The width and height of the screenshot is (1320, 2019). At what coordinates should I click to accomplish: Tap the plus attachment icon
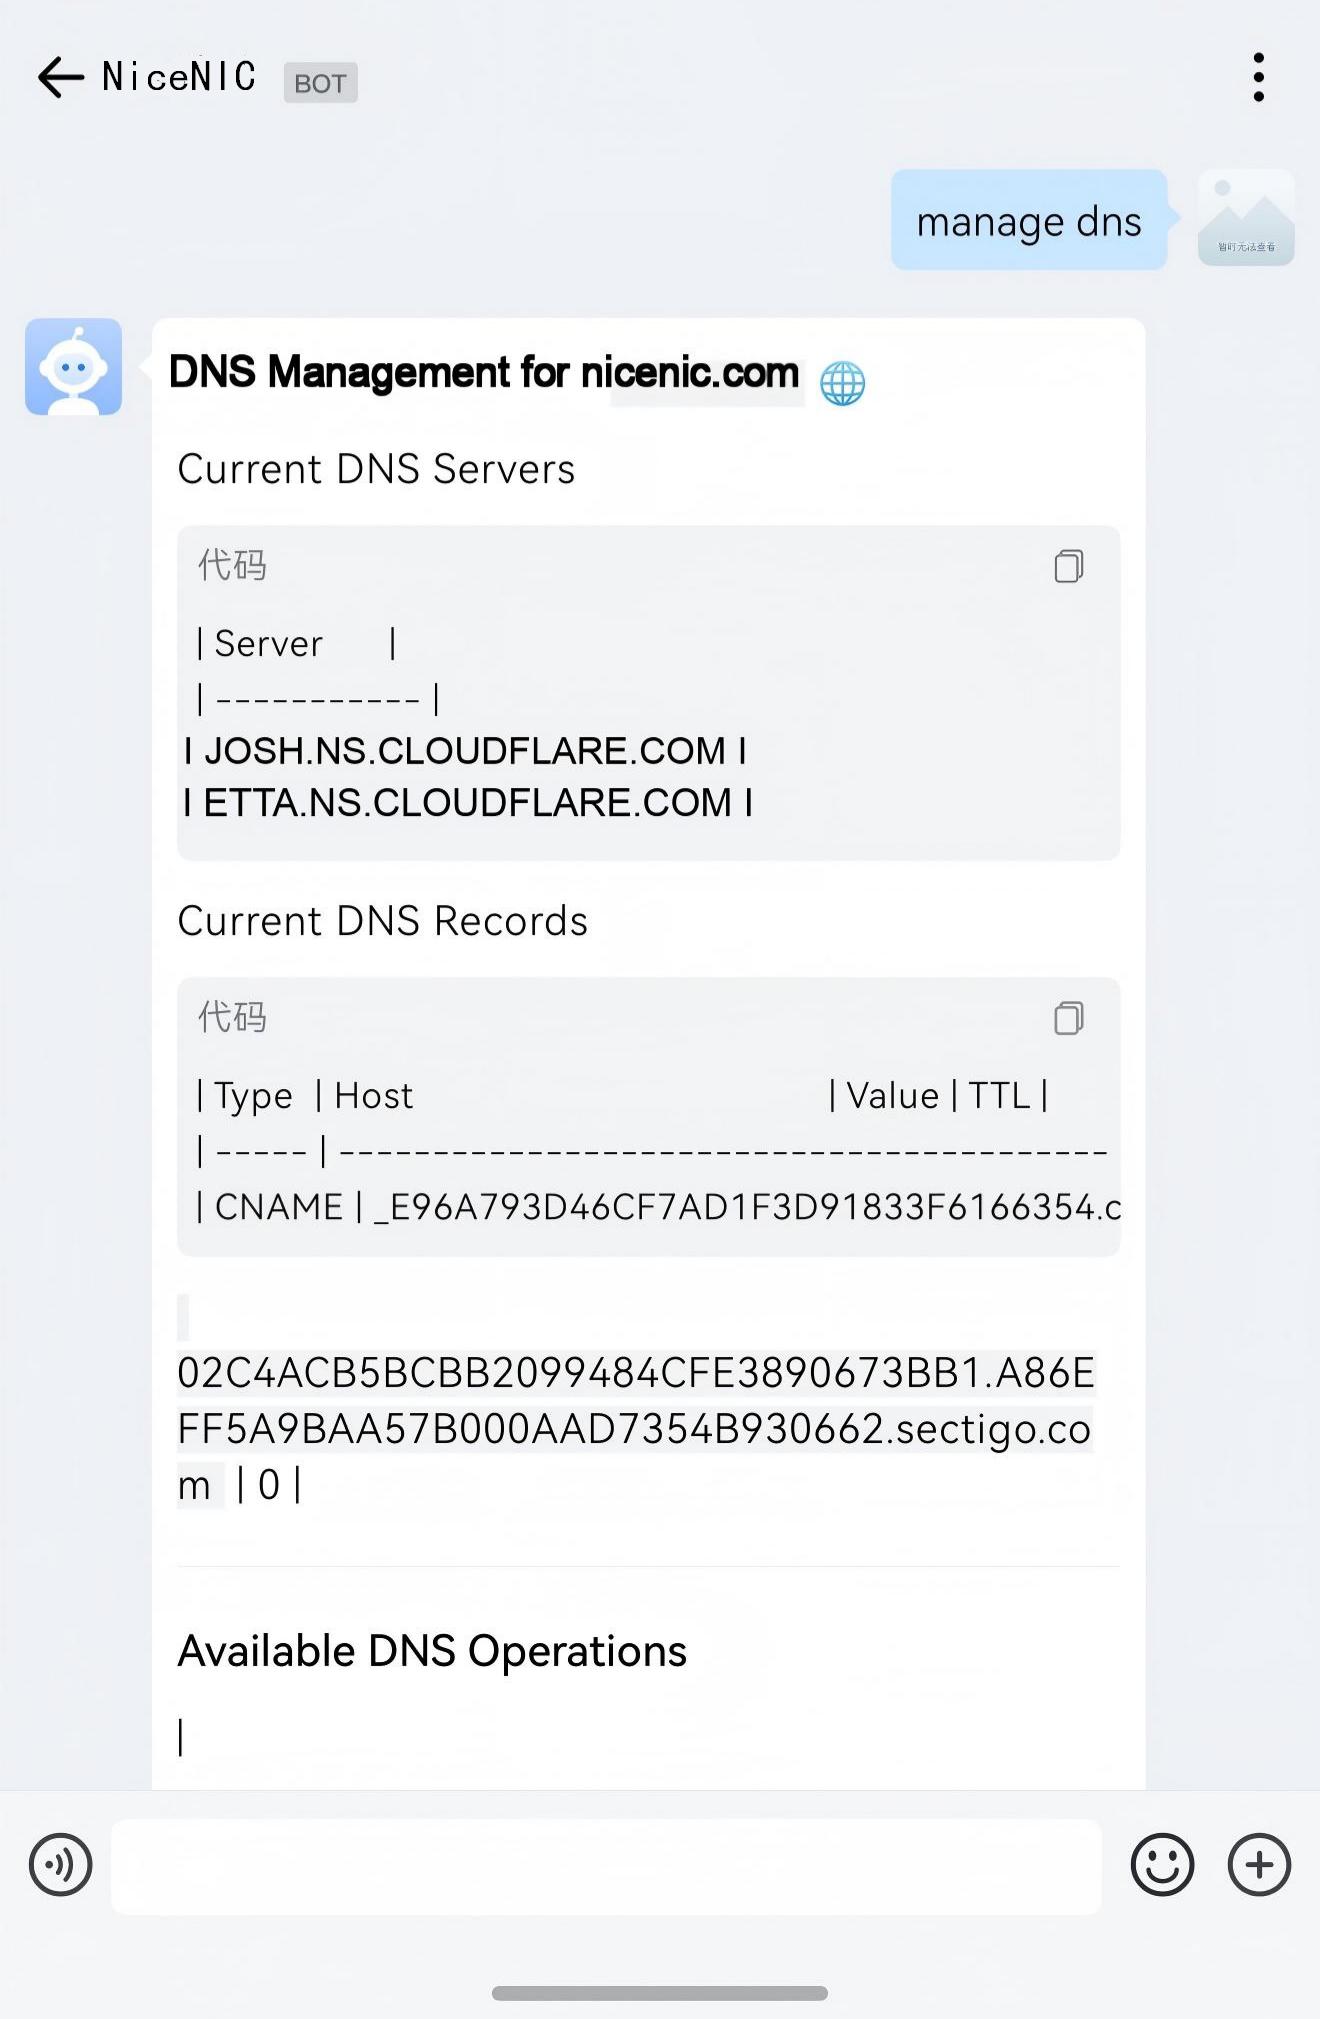[x=1259, y=1865]
